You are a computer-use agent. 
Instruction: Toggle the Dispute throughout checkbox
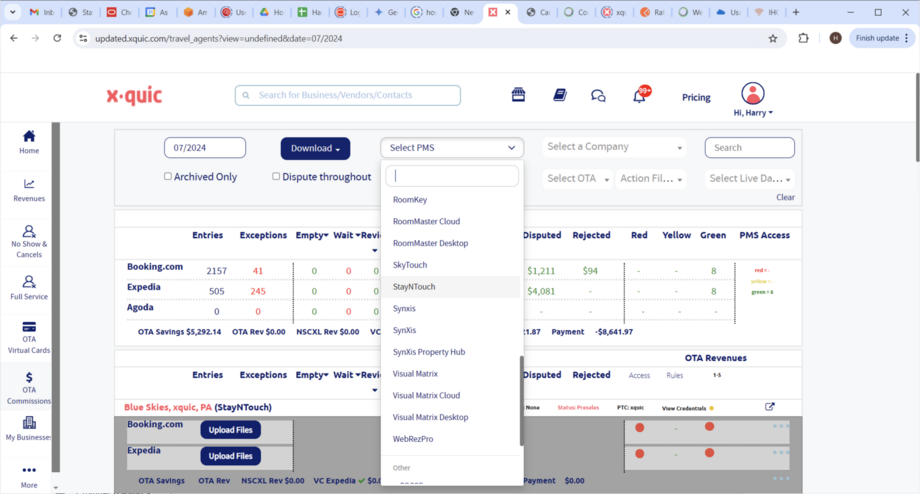tap(276, 176)
